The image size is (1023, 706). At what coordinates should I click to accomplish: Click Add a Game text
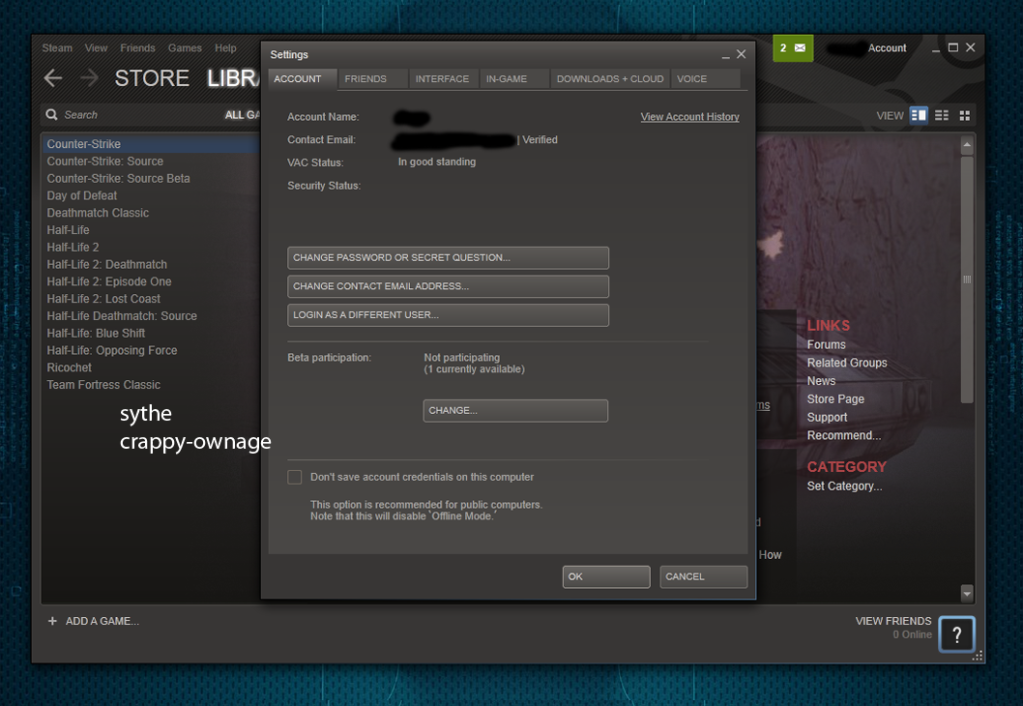[x=102, y=621]
